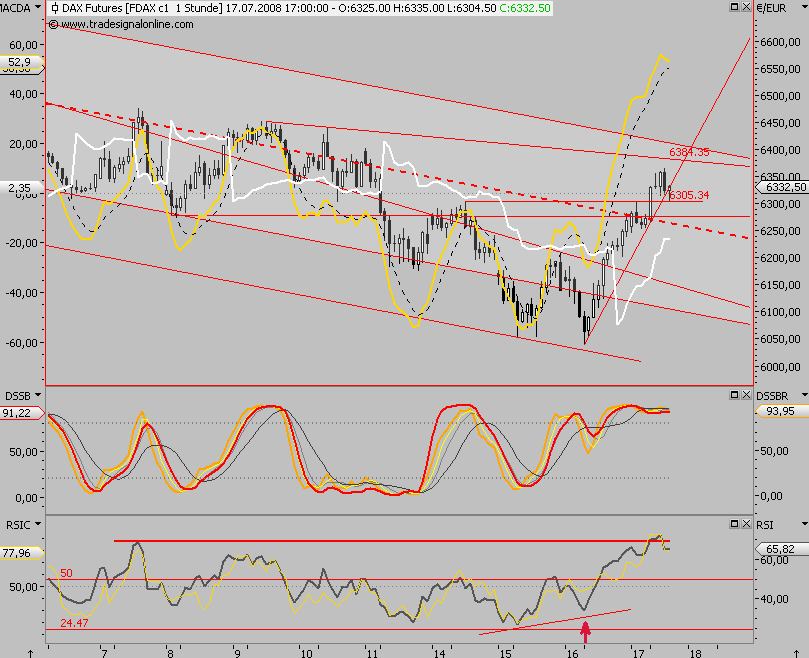Open the DSSBR dropdown arrow at right
The height and width of the screenshot is (658, 809).
(x=804, y=395)
